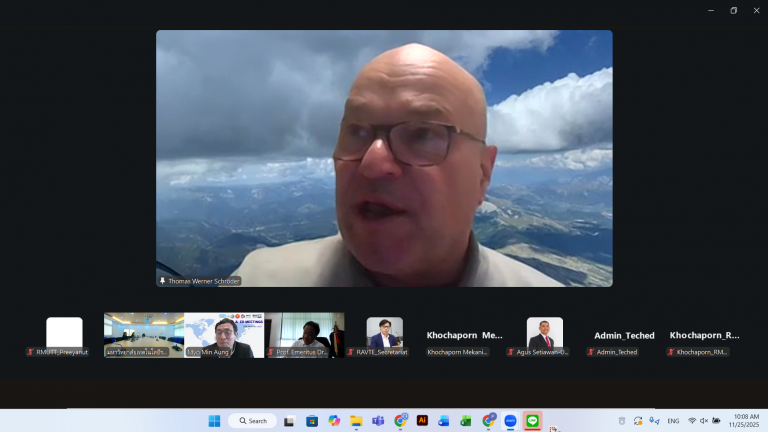Click the RAVTE_Secretariat participant thumbnail
Image resolution: width=768 pixels, height=432 pixels.
384,335
